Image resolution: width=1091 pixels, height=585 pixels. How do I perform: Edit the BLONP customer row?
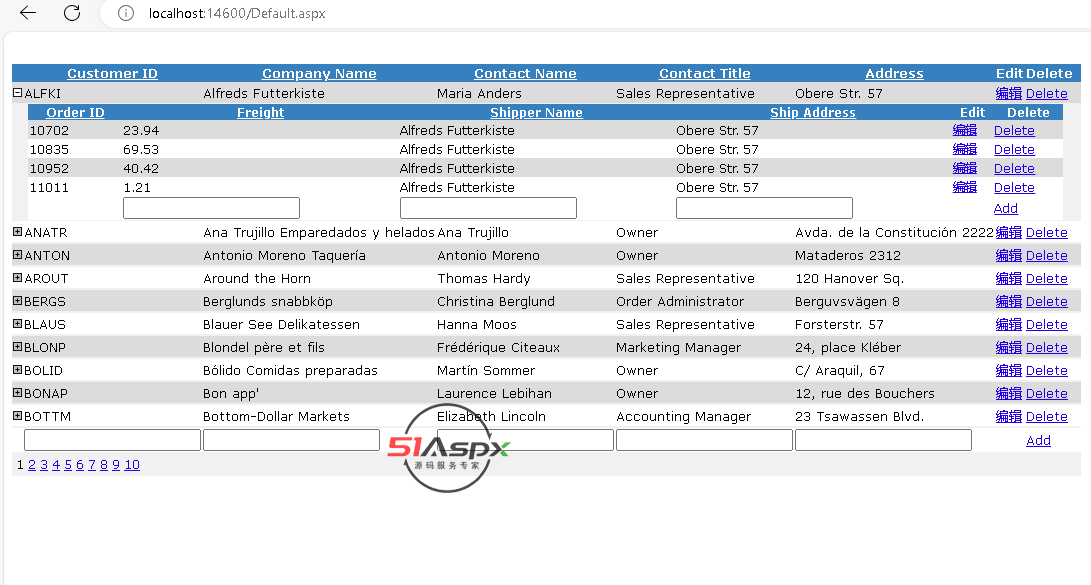1008,348
